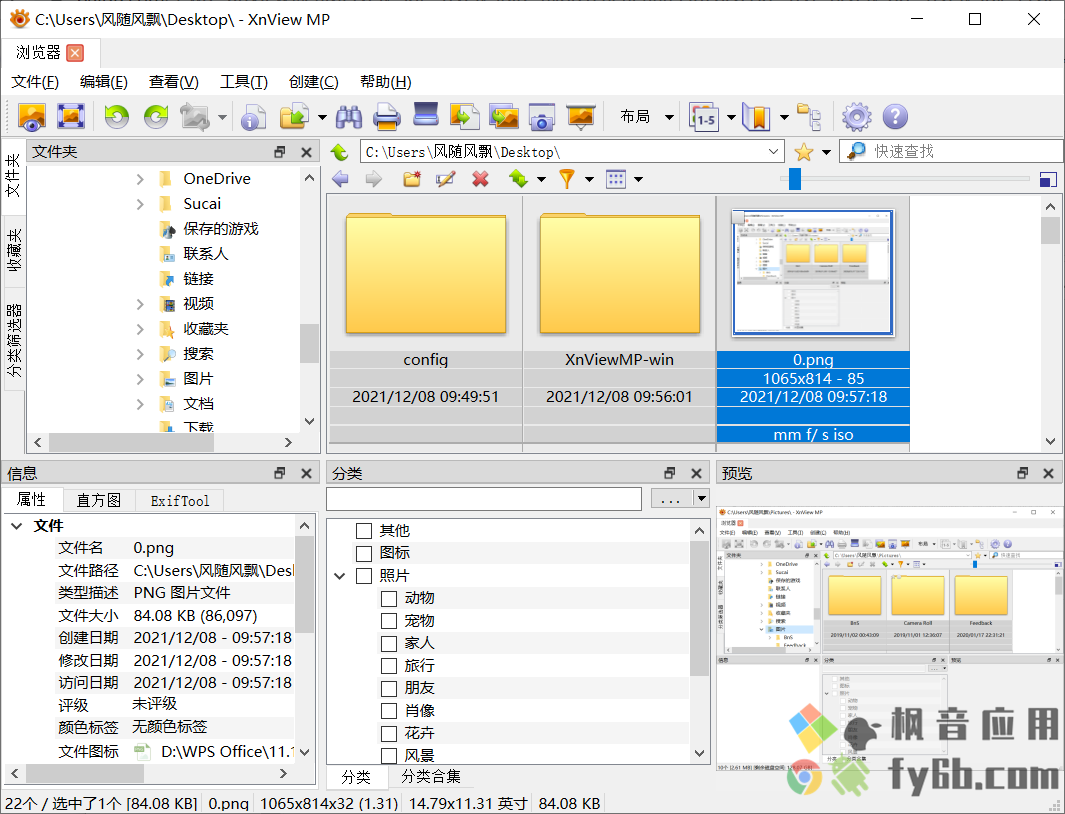Tick the 动物 checkbox
Viewport: 1065px width, 814px height.
pyautogui.click(x=389, y=599)
